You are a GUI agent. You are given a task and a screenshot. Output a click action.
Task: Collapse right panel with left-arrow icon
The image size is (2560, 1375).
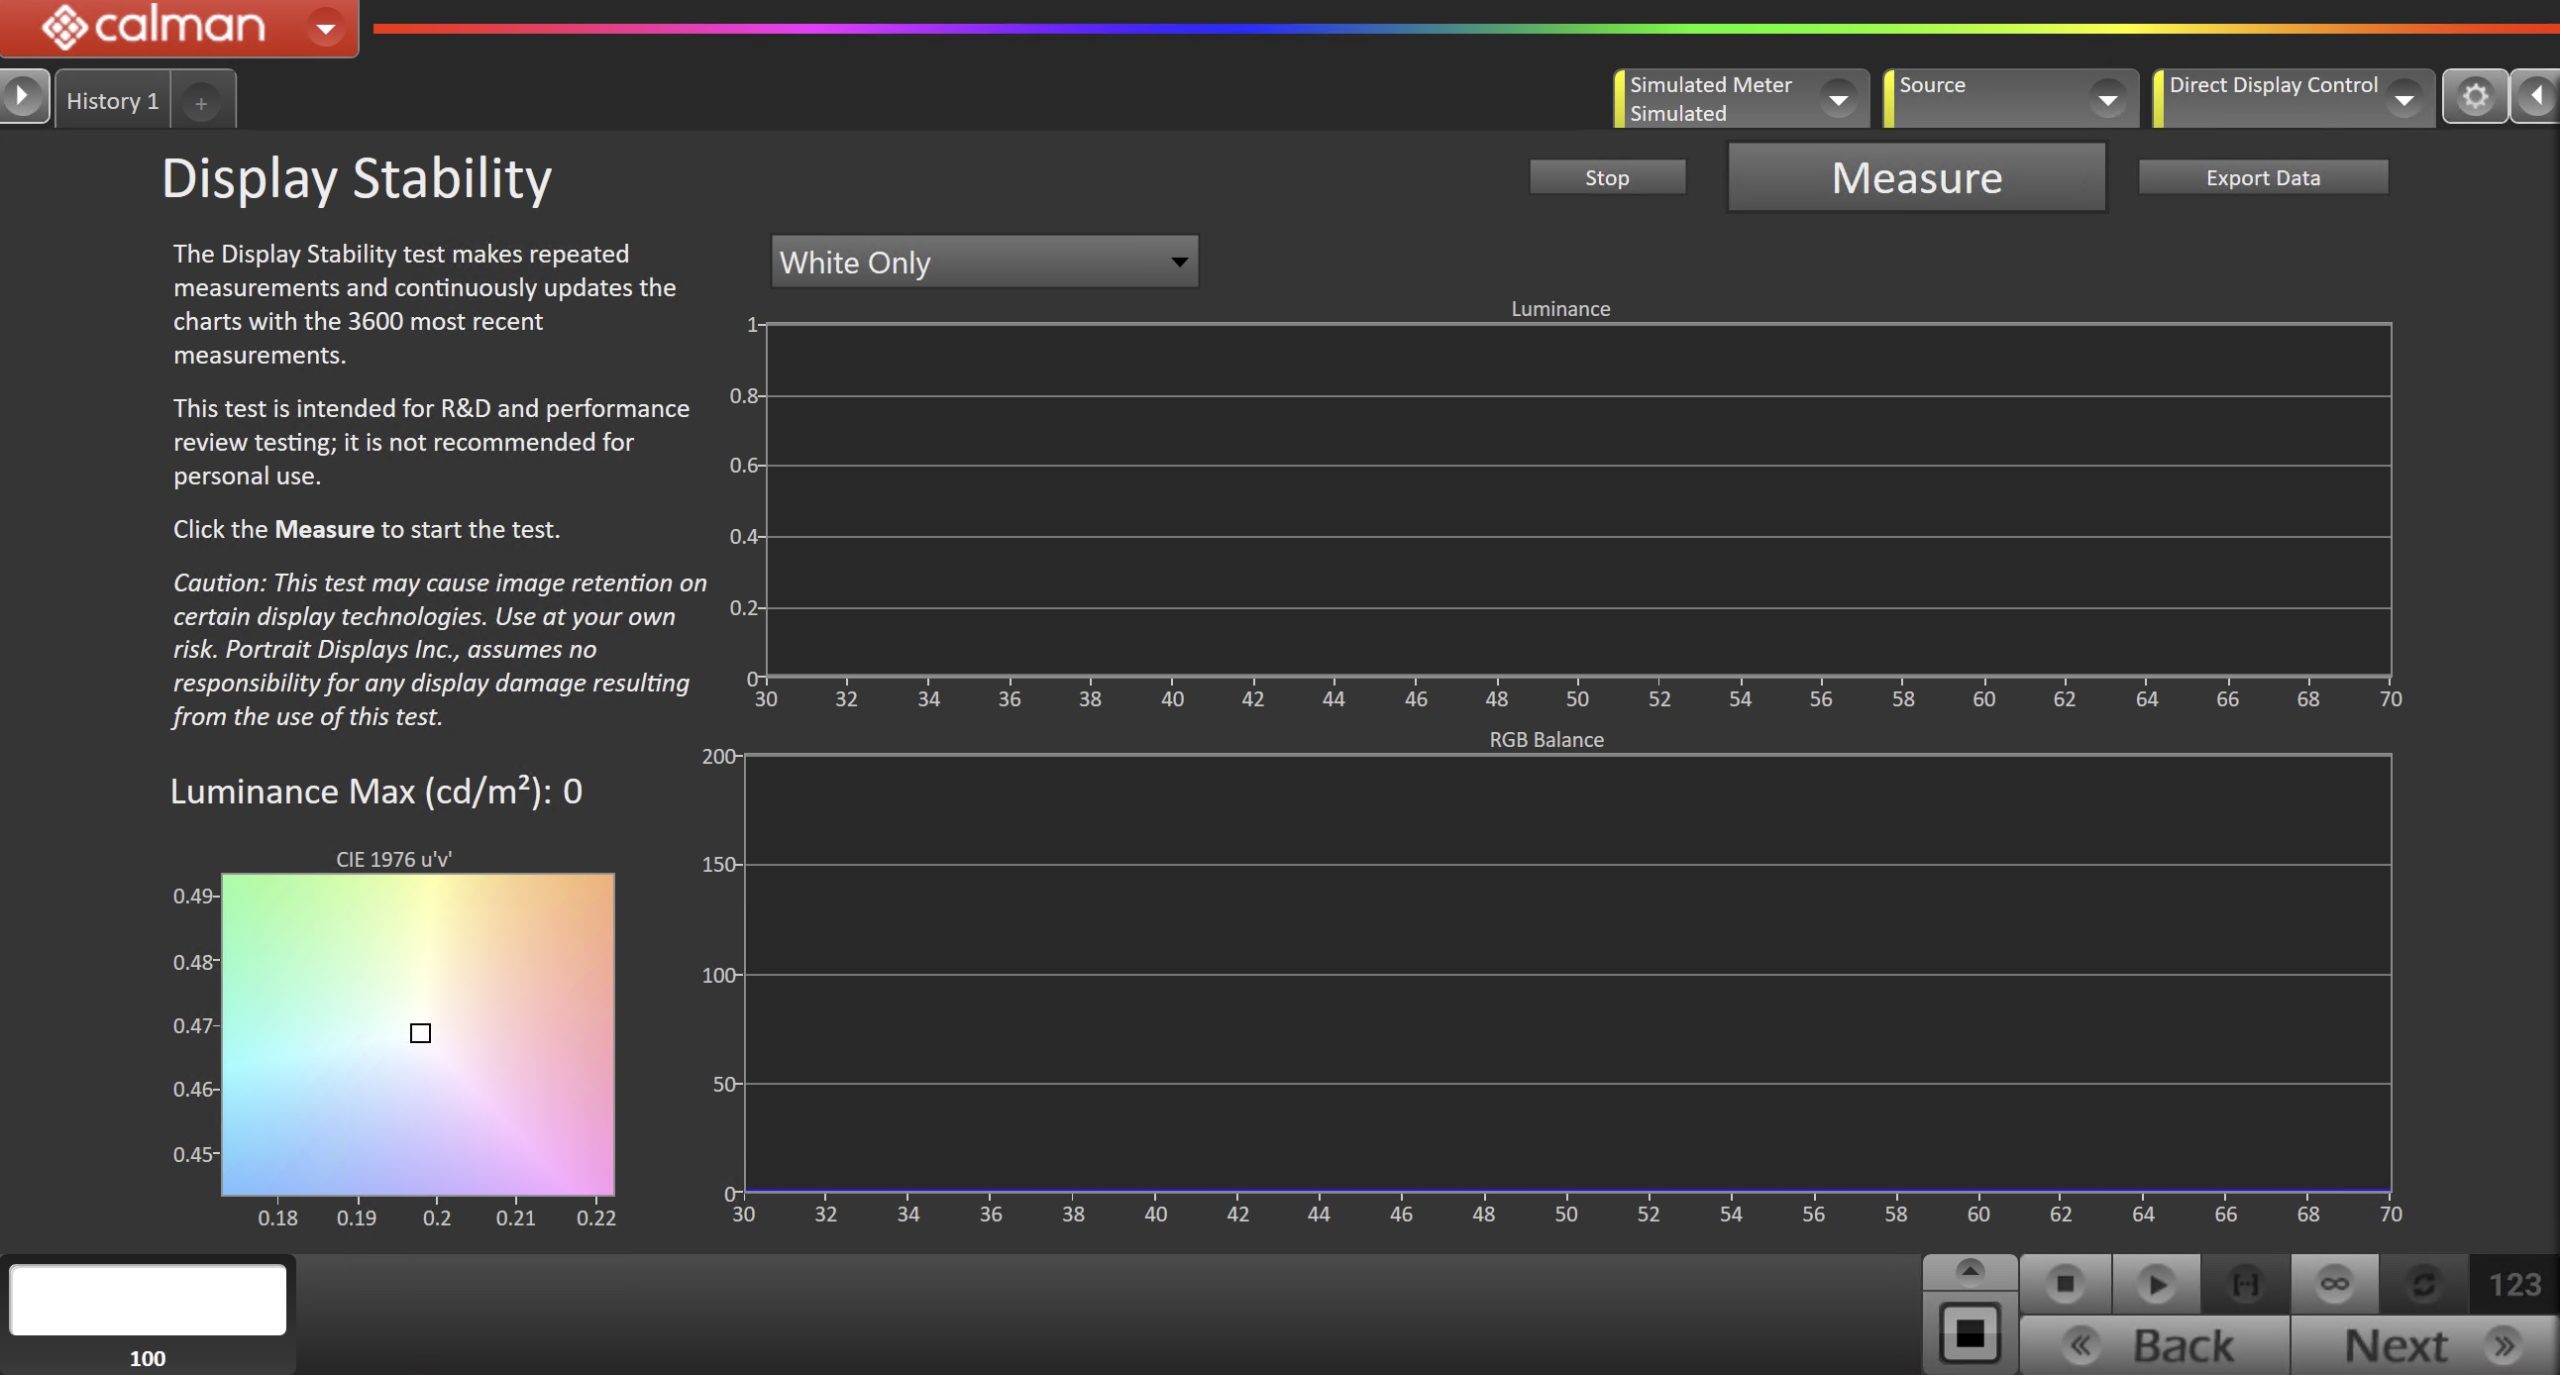click(2536, 97)
